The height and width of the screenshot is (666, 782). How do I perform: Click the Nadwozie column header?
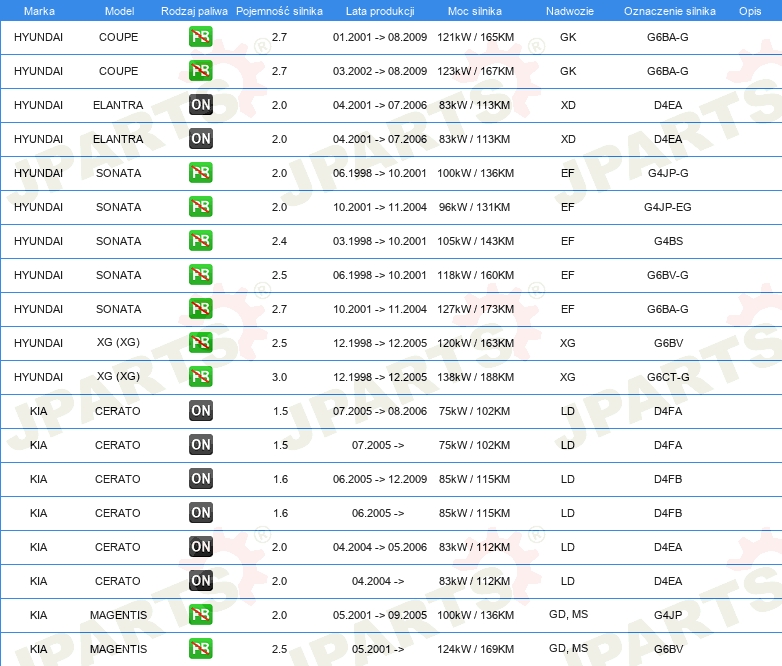click(x=570, y=11)
